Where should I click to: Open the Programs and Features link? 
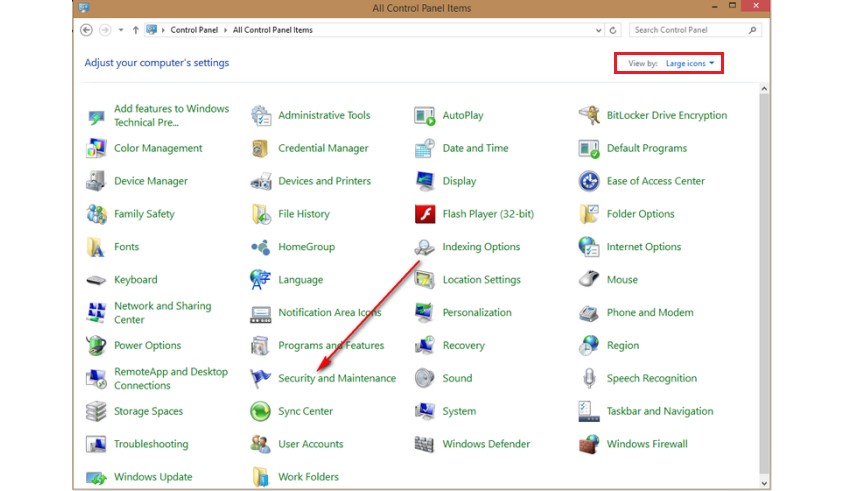point(331,346)
